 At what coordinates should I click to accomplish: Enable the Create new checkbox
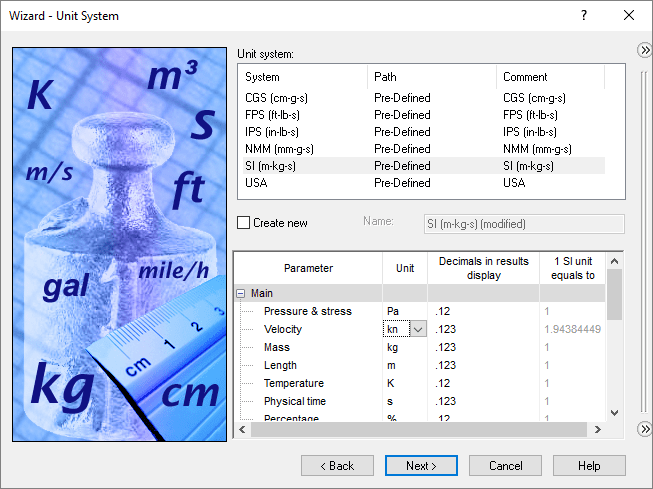[x=243, y=223]
